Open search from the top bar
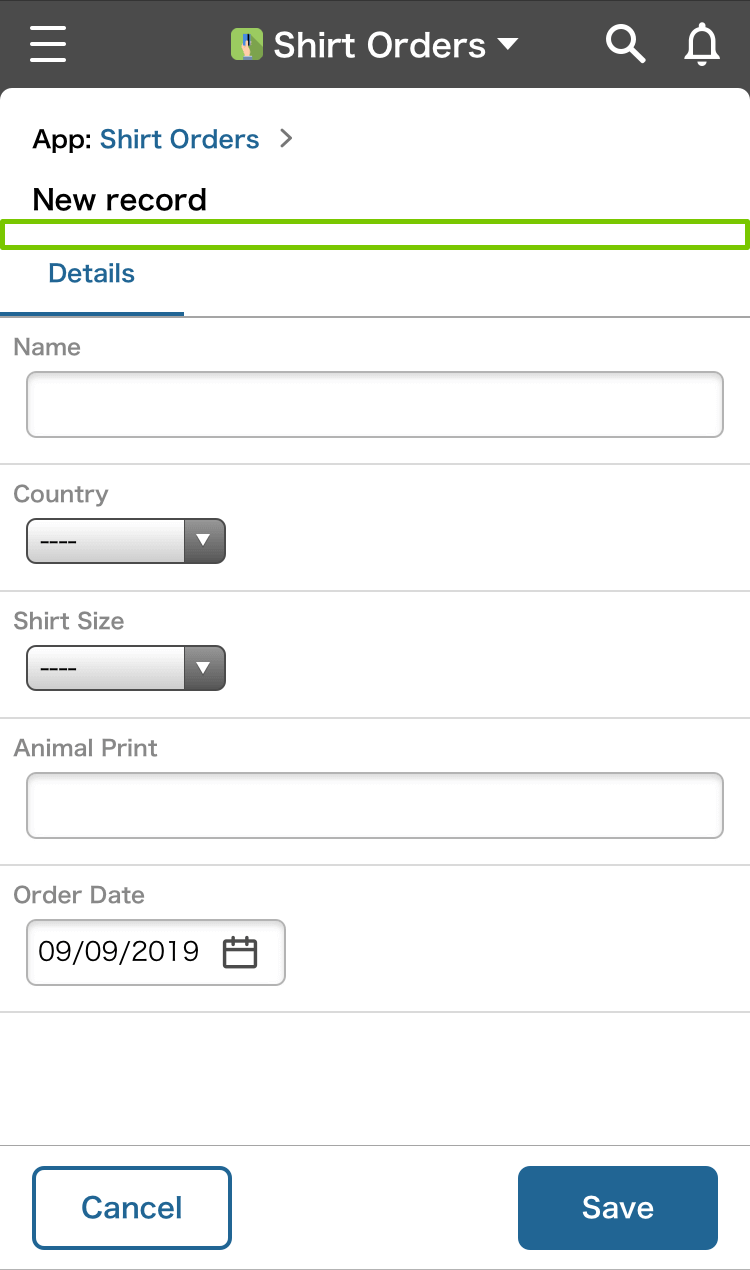750x1270 pixels. [624, 43]
